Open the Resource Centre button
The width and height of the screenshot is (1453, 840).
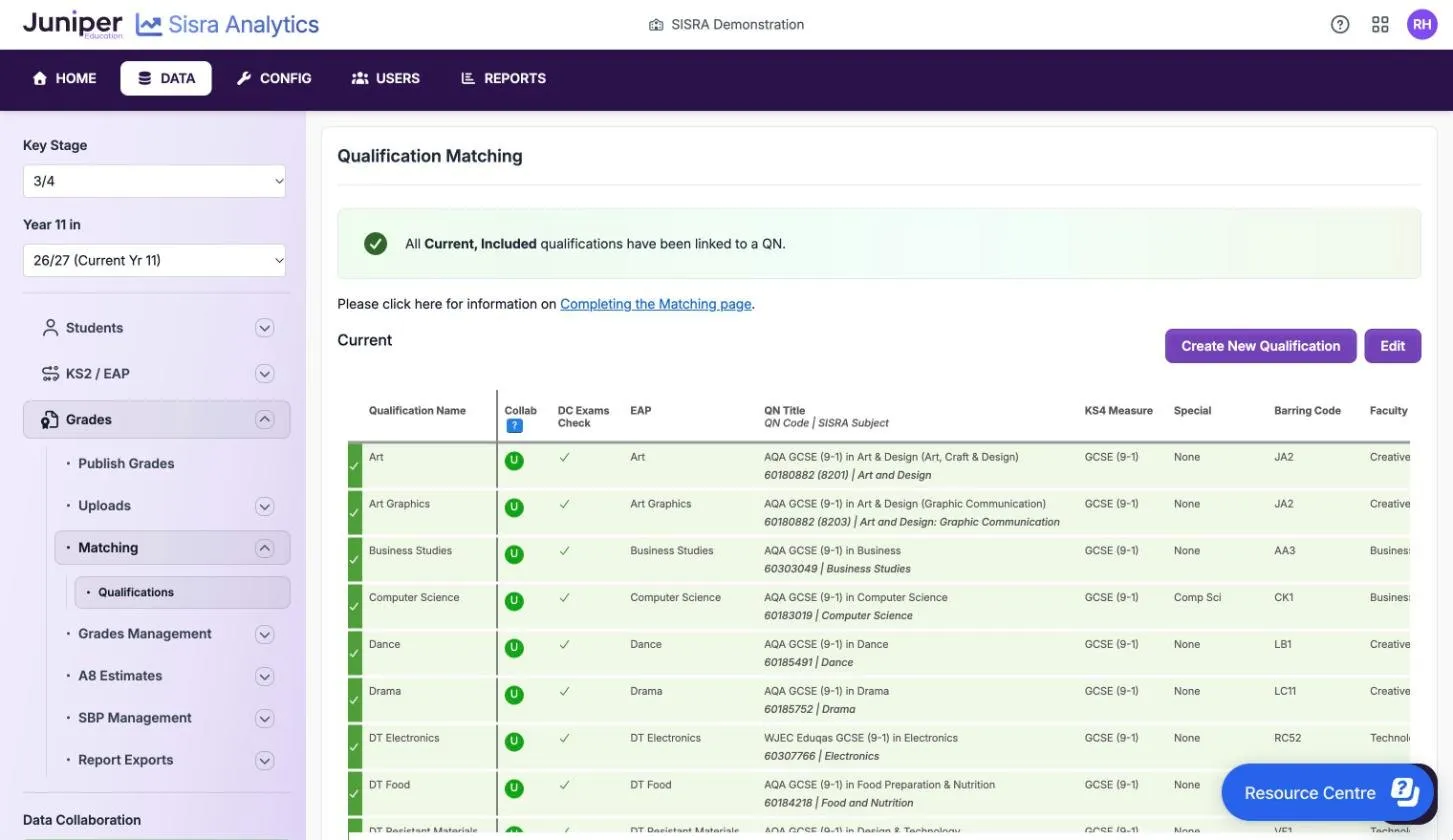click(x=1329, y=792)
